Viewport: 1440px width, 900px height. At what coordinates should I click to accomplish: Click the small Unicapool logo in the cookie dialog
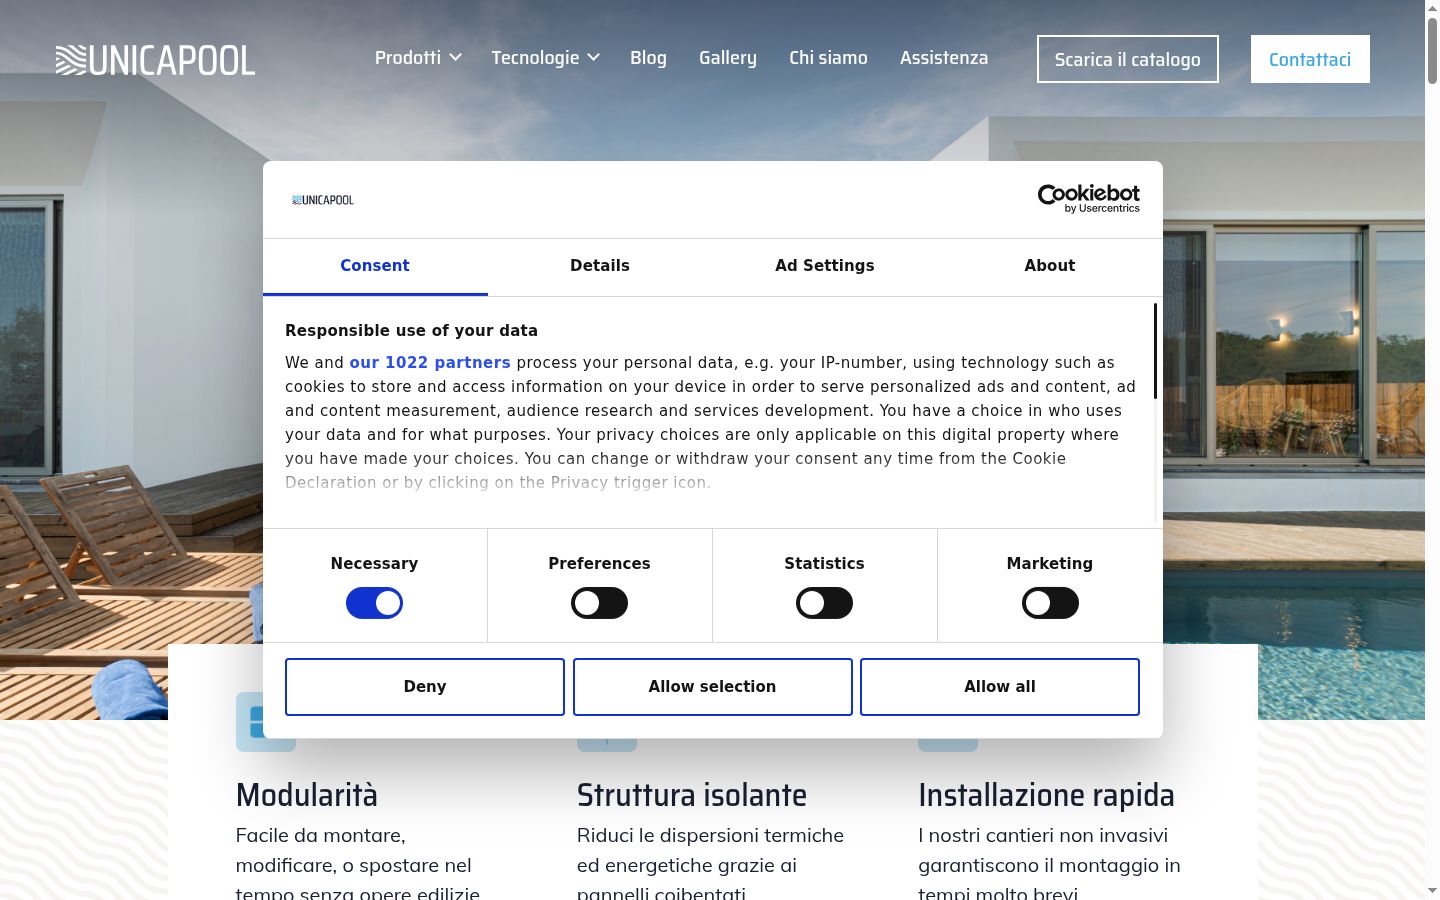[323, 200]
